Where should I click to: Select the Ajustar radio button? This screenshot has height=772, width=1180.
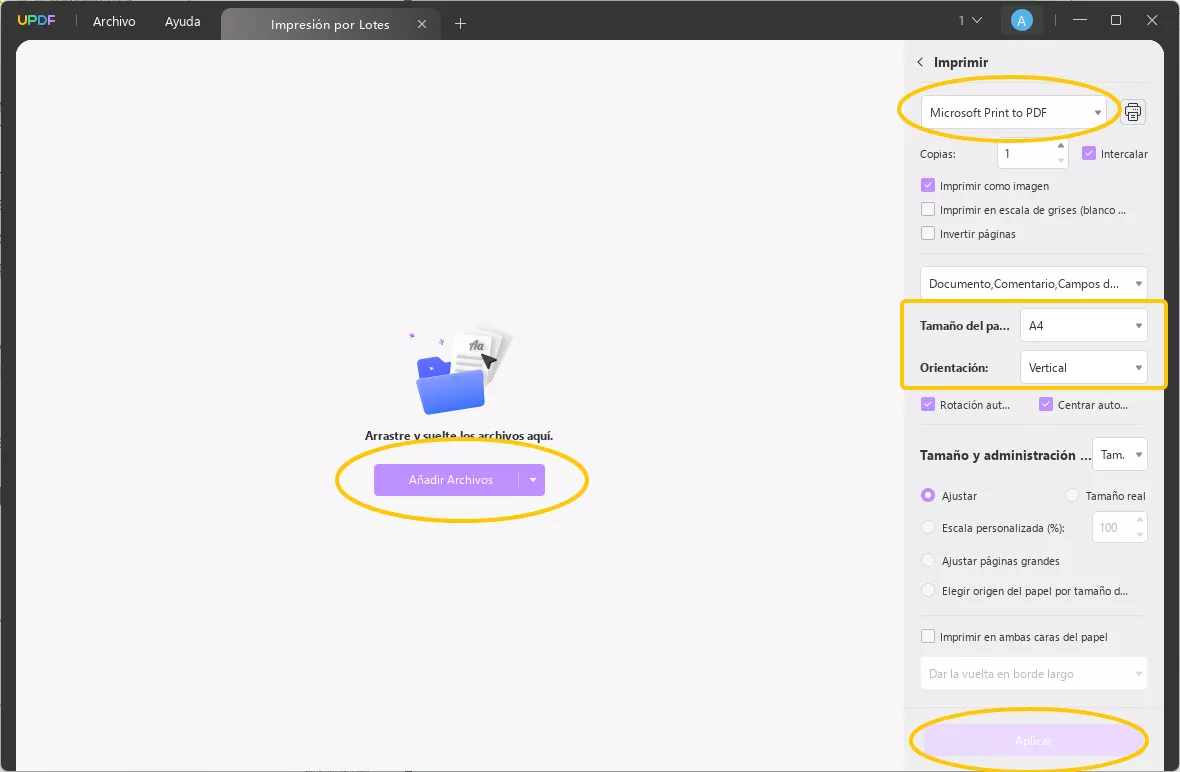coord(928,495)
